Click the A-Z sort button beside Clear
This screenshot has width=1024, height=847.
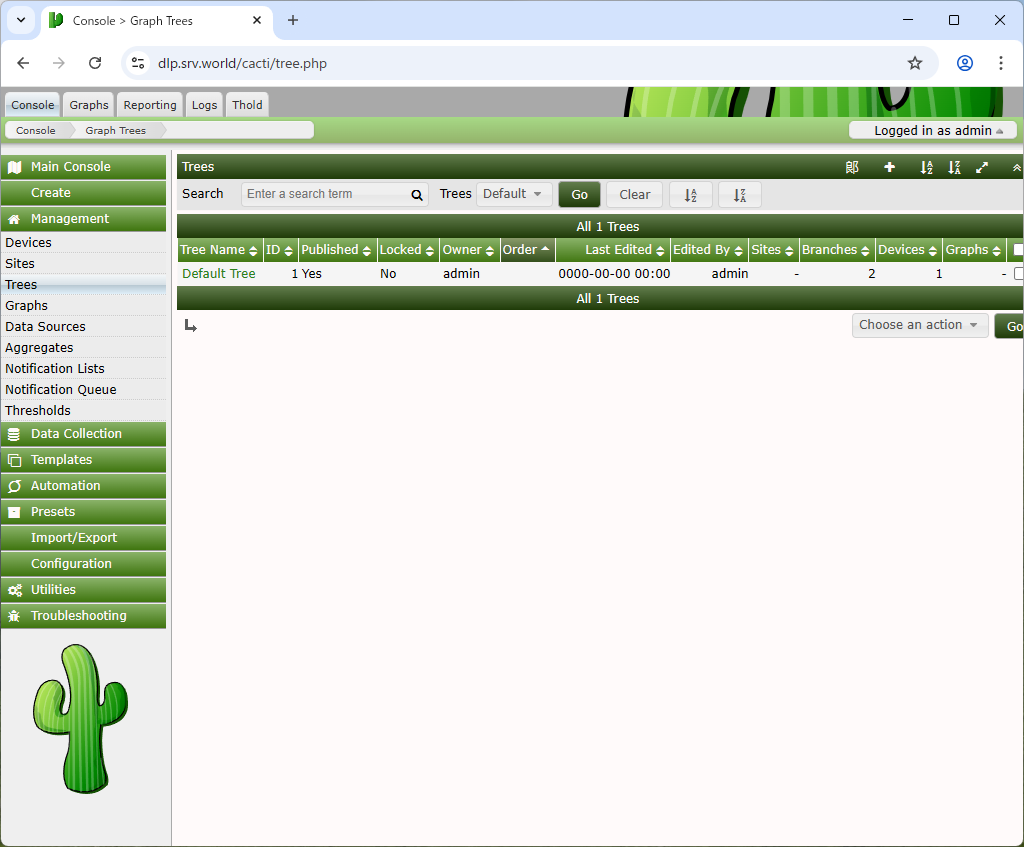[690, 195]
